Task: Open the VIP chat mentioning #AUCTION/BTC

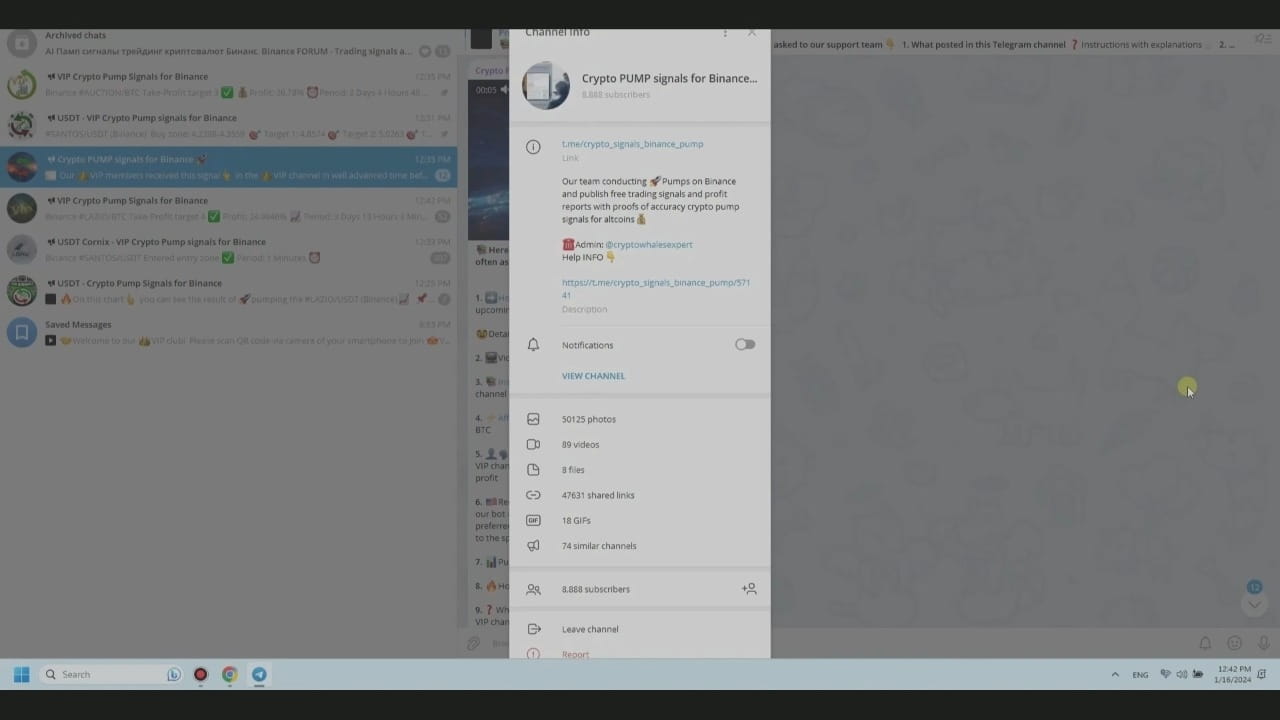Action: tap(228, 85)
